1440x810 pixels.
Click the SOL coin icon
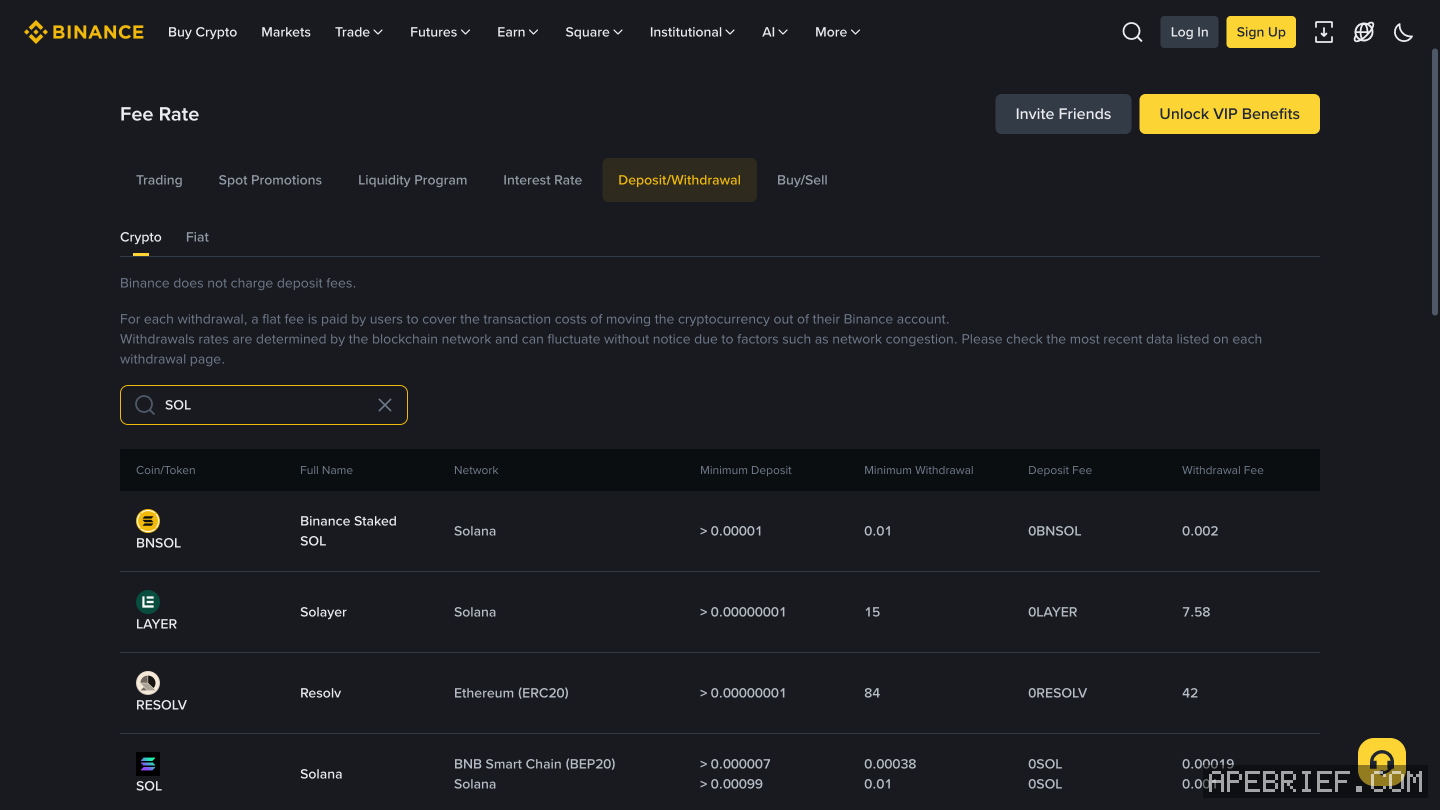(148, 764)
